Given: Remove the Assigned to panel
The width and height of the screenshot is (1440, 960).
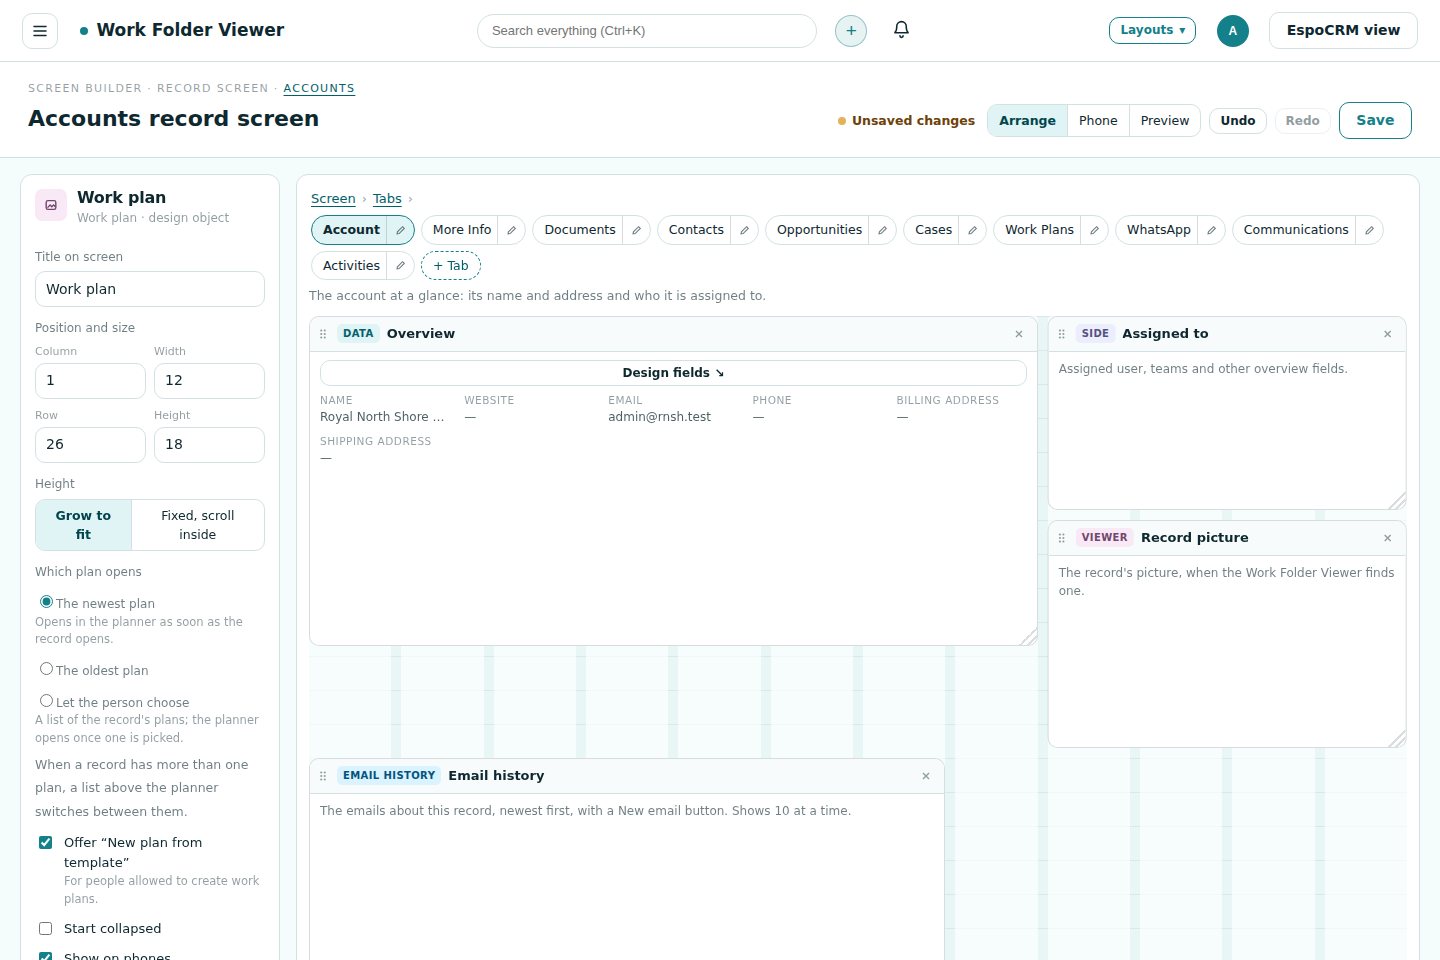Looking at the screenshot, I should (x=1388, y=334).
